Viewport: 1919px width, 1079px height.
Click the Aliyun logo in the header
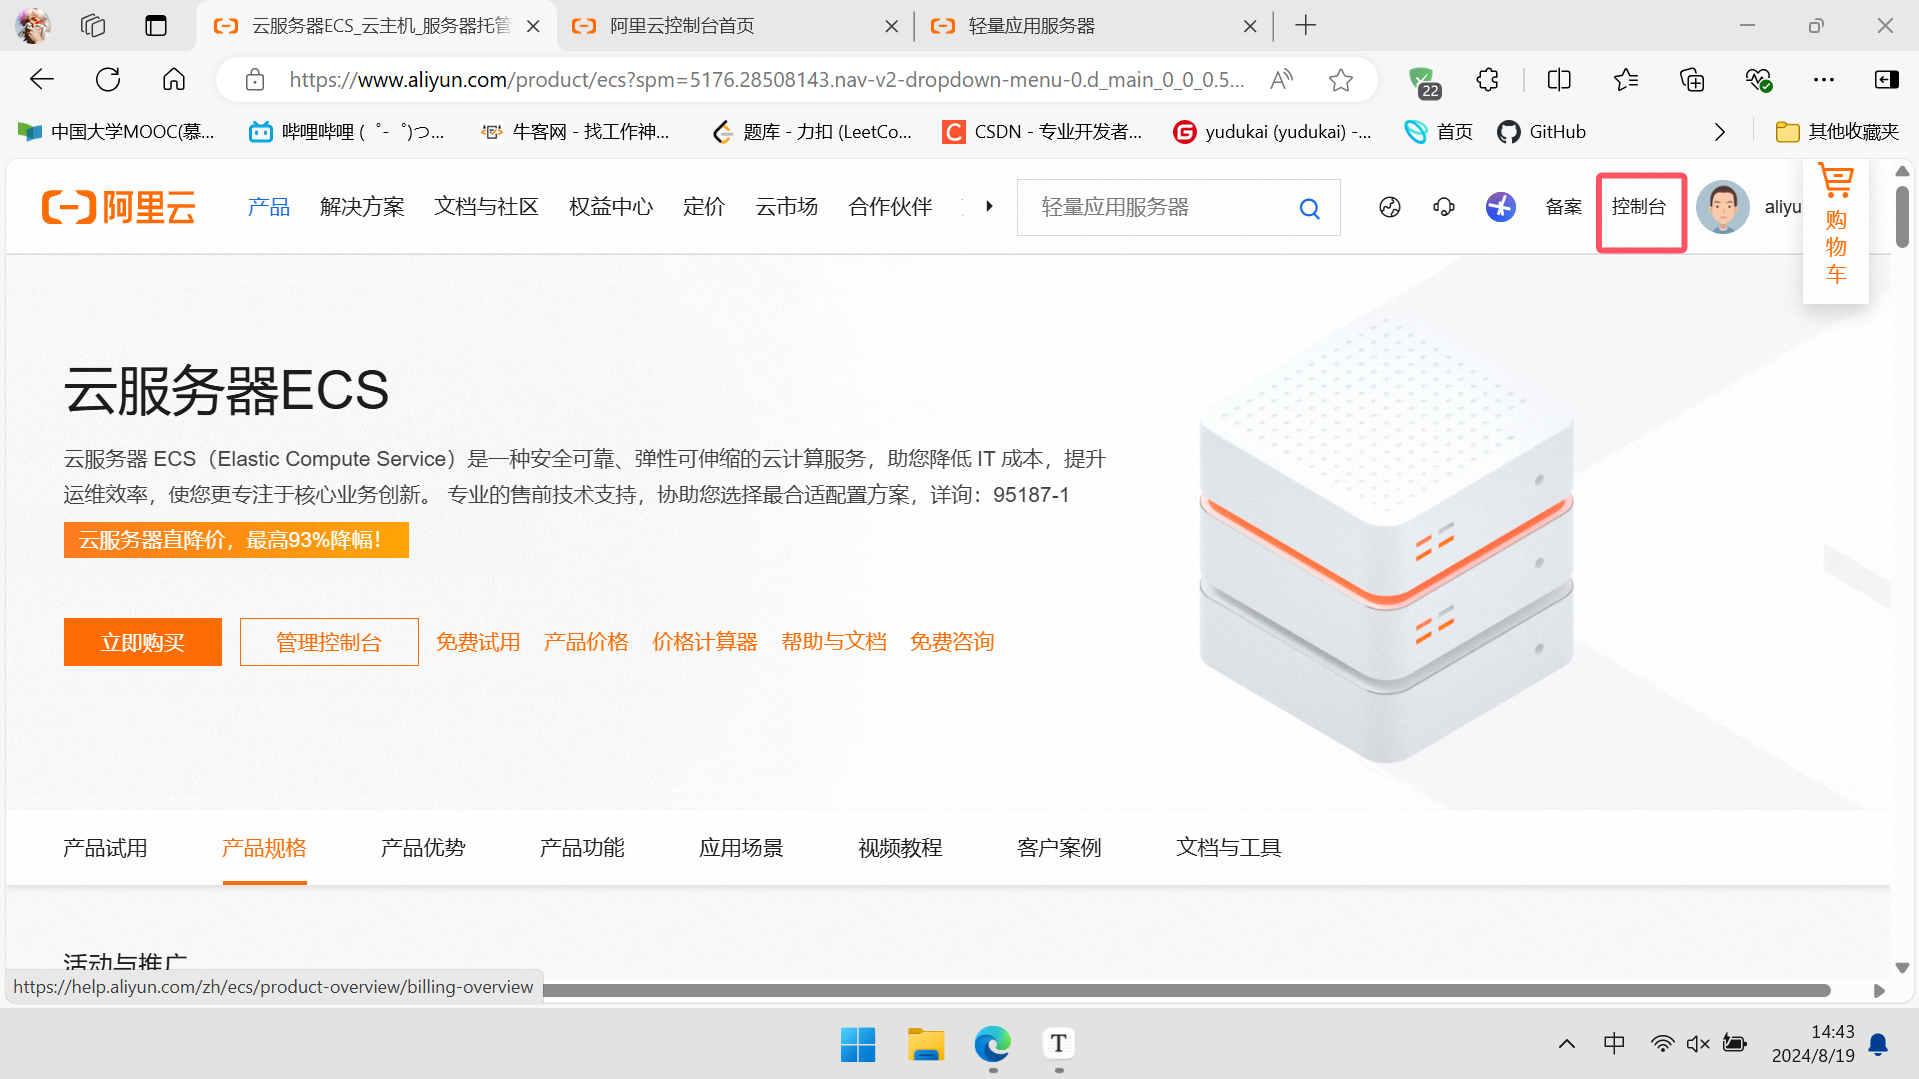pyautogui.click(x=119, y=207)
